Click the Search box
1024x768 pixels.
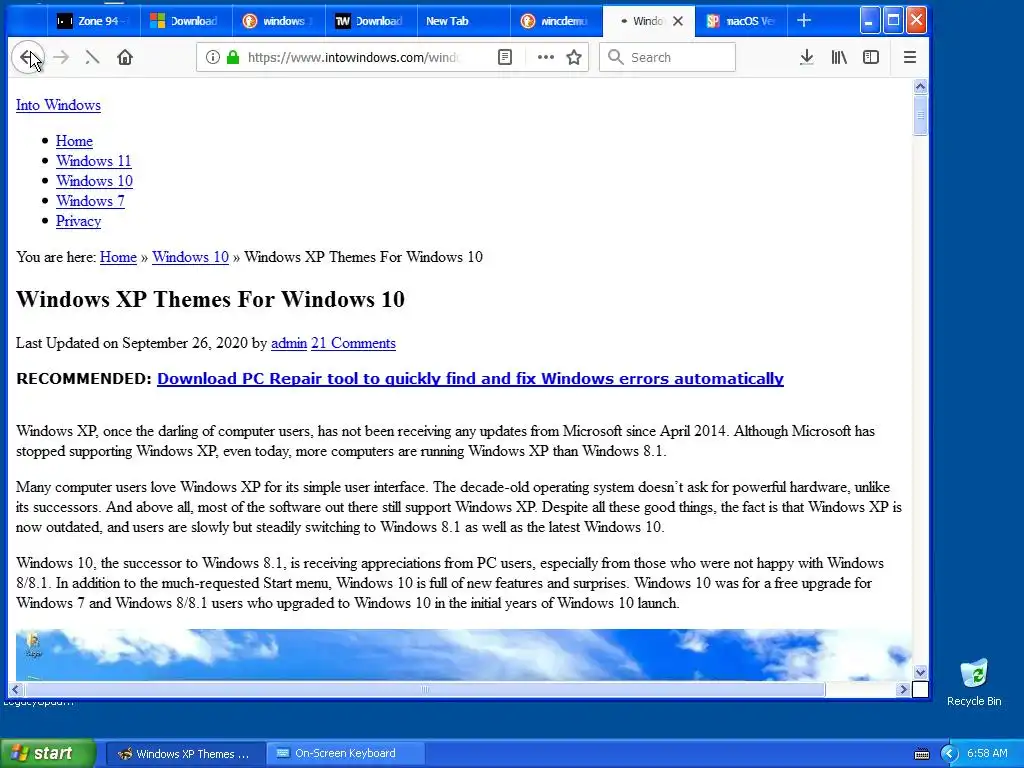(x=667, y=57)
